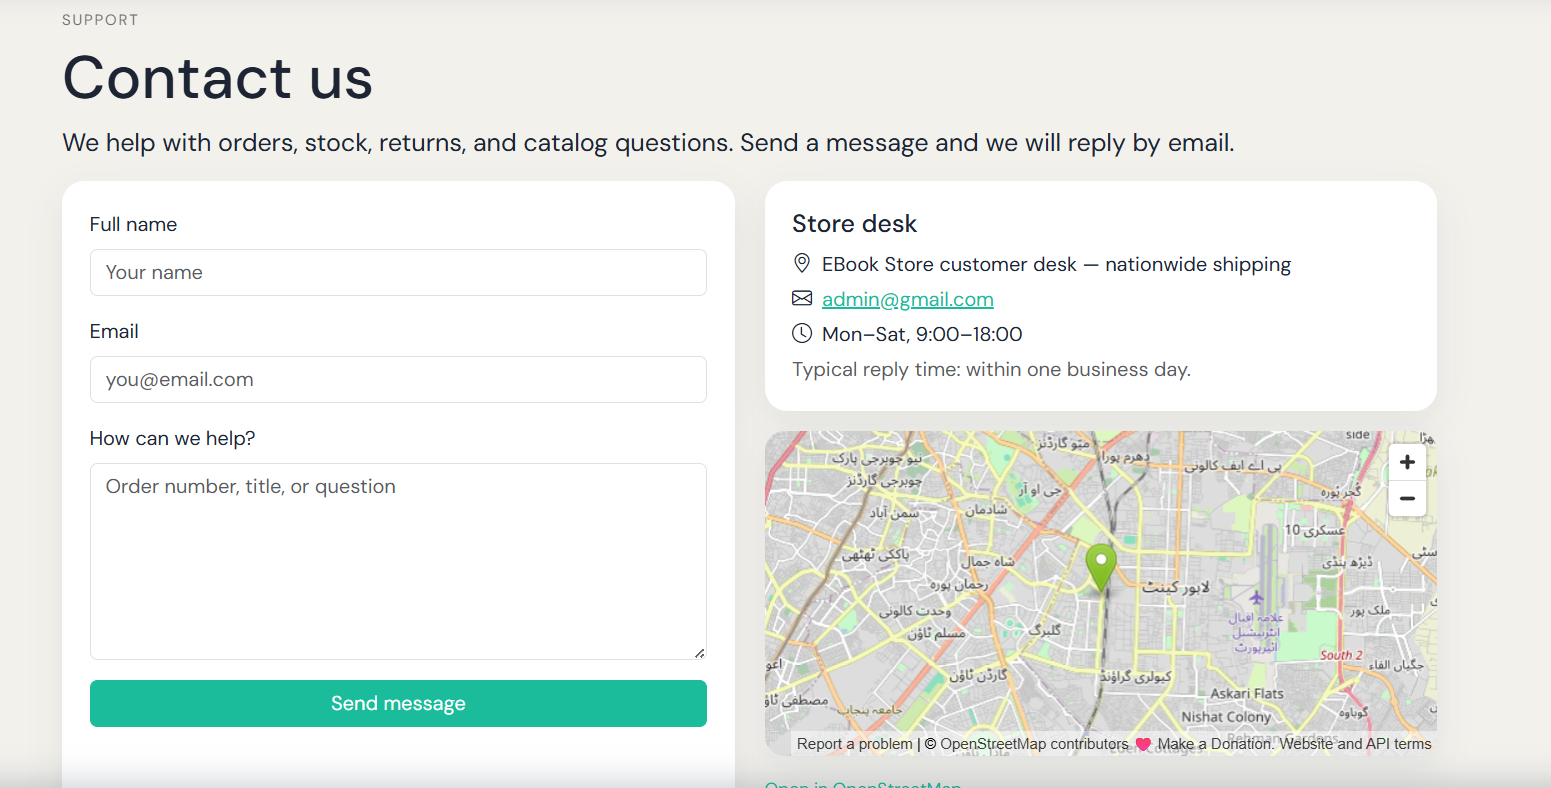The width and height of the screenshot is (1551, 788).
Task: Click the location pin icon in Store desk
Action: click(x=801, y=264)
